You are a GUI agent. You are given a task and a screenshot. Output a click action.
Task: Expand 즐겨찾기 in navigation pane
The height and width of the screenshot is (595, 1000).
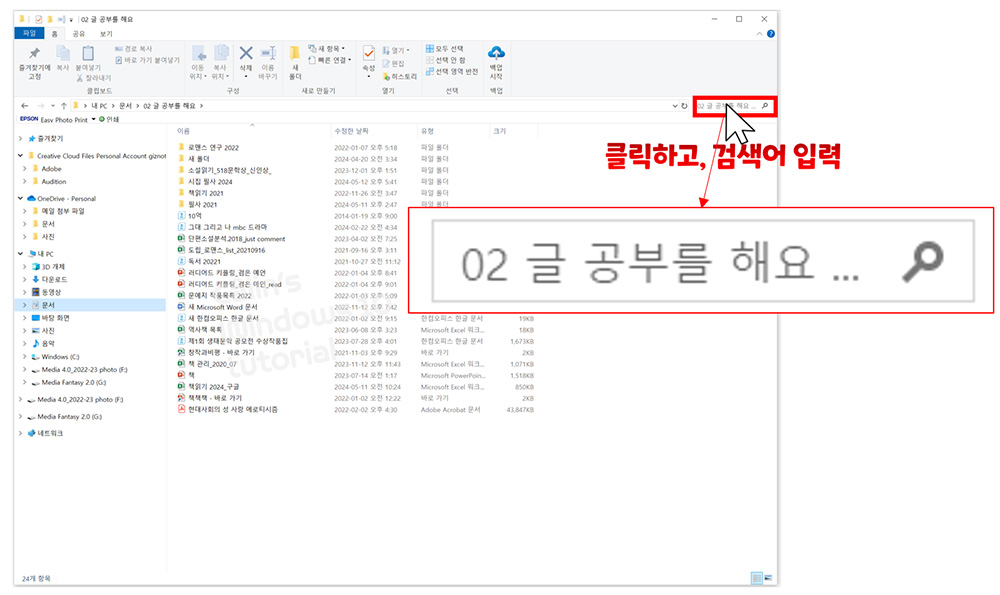coord(20,138)
